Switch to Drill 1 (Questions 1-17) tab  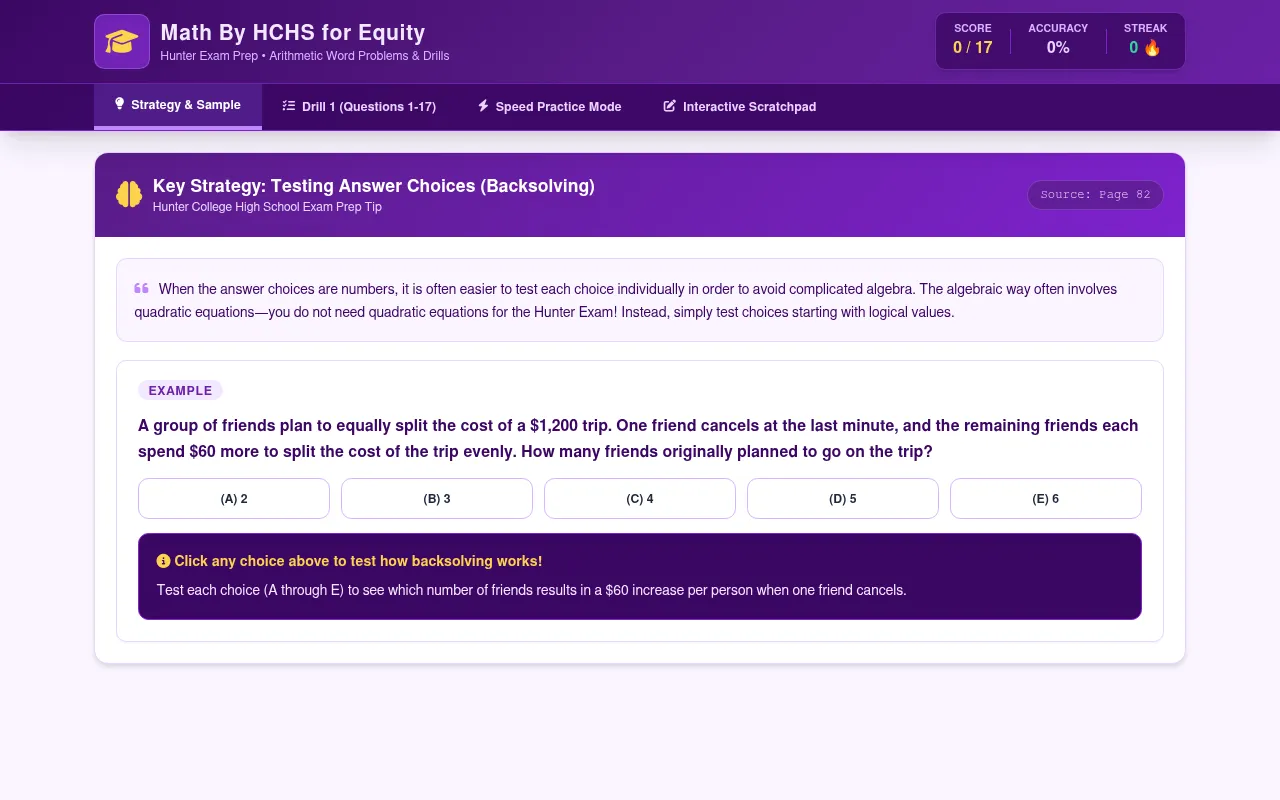tap(359, 106)
